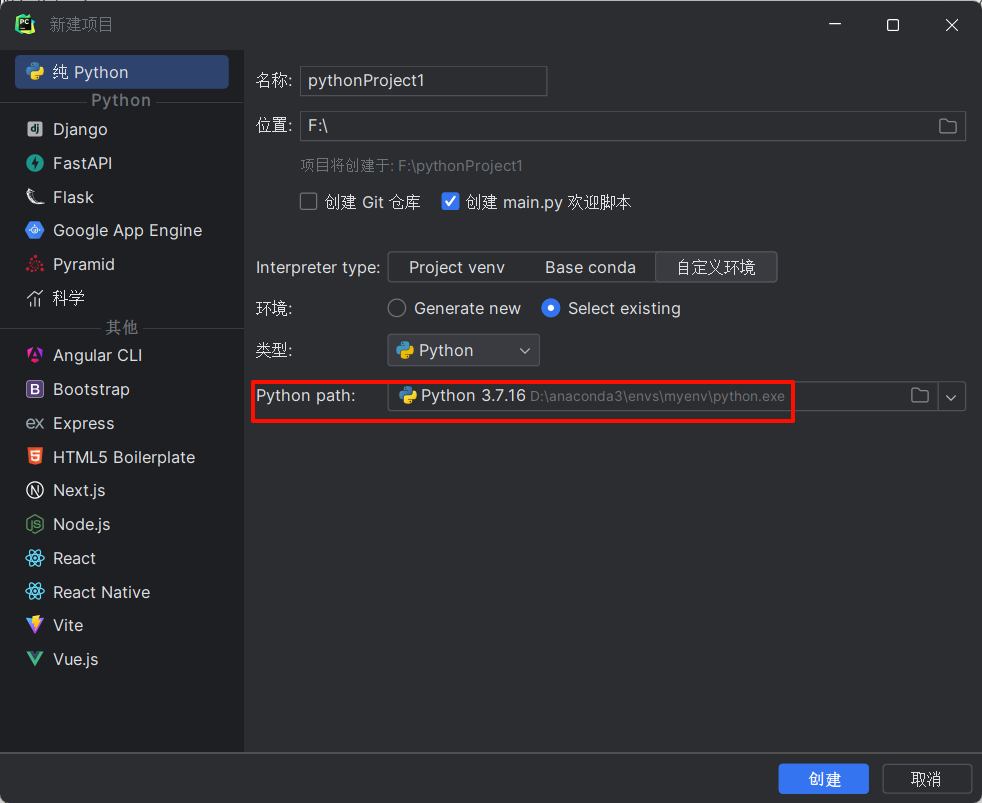Select the 科学 scientific project icon
Screen dimensions: 982x803
[x=35, y=298]
